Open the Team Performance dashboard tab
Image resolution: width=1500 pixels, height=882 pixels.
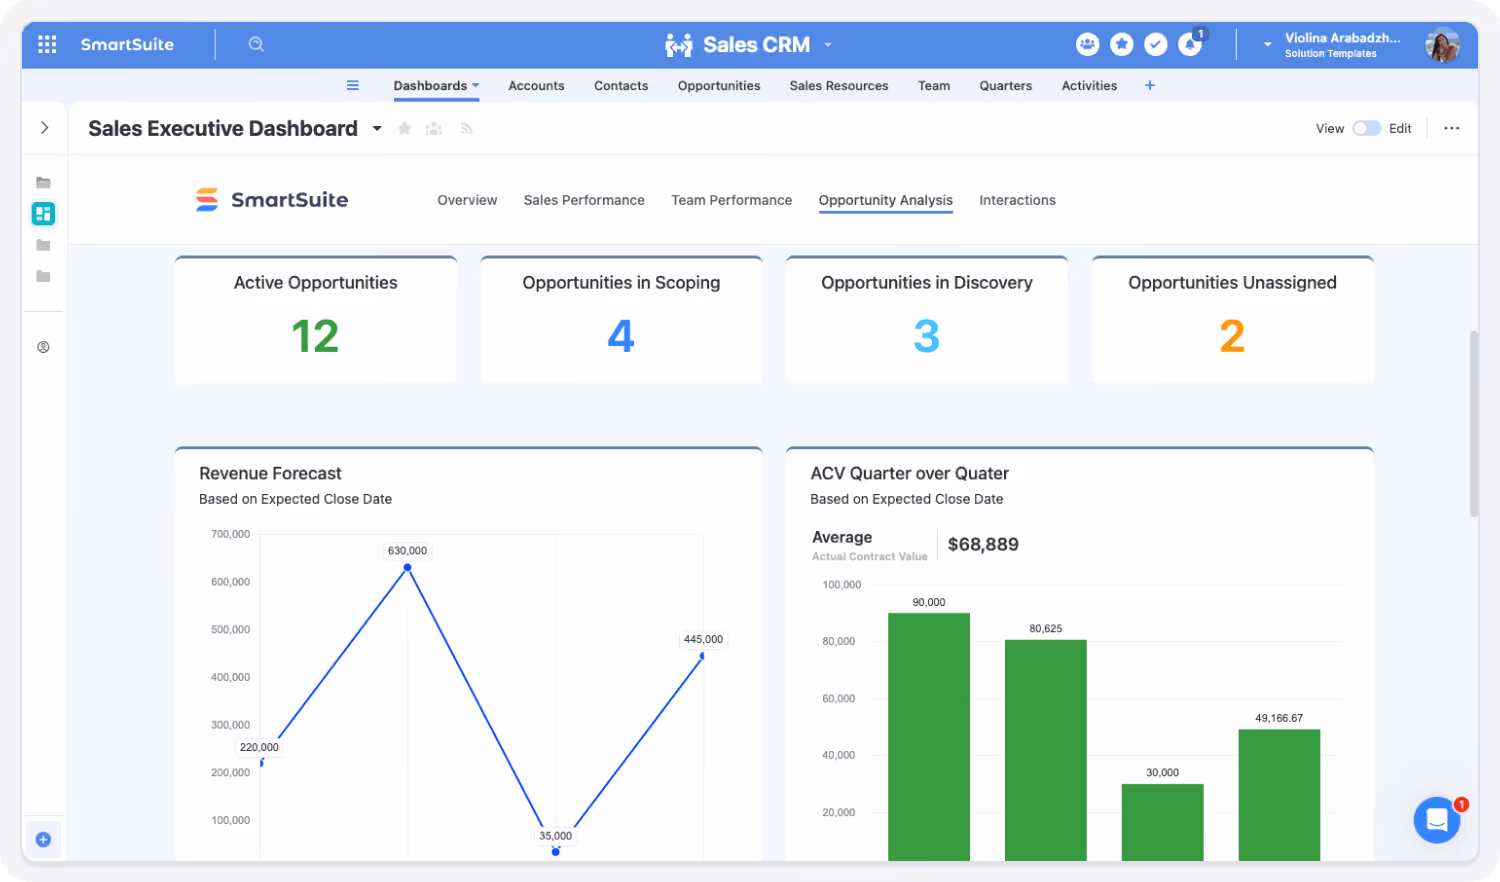tap(731, 200)
